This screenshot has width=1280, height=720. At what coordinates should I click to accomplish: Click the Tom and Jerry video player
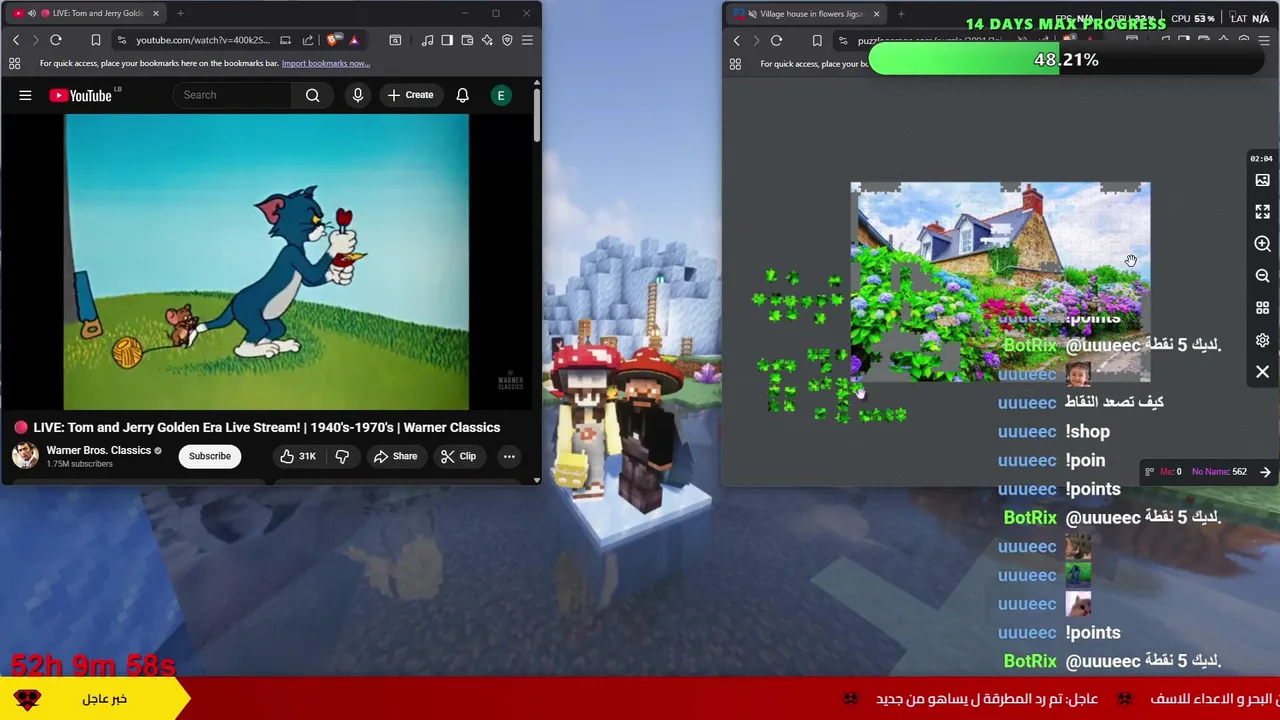[x=266, y=262]
